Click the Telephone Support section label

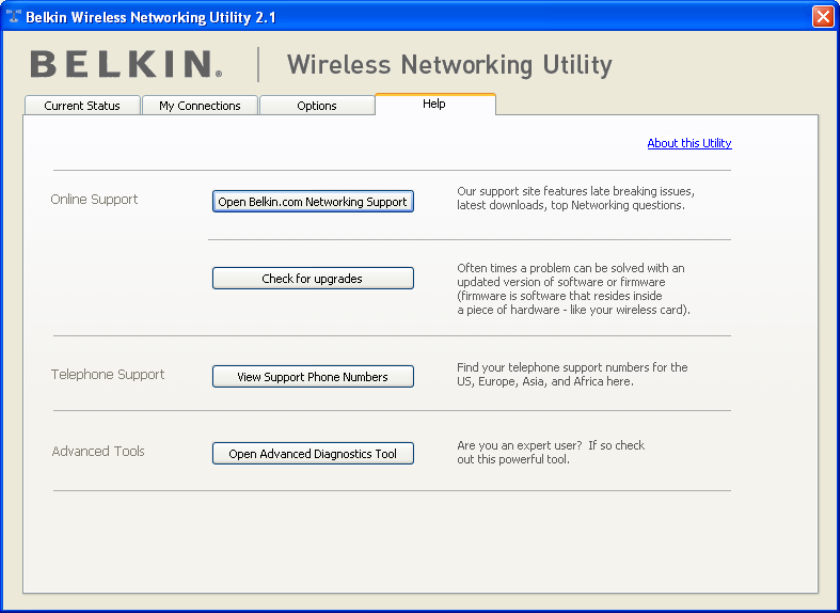click(x=108, y=374)
